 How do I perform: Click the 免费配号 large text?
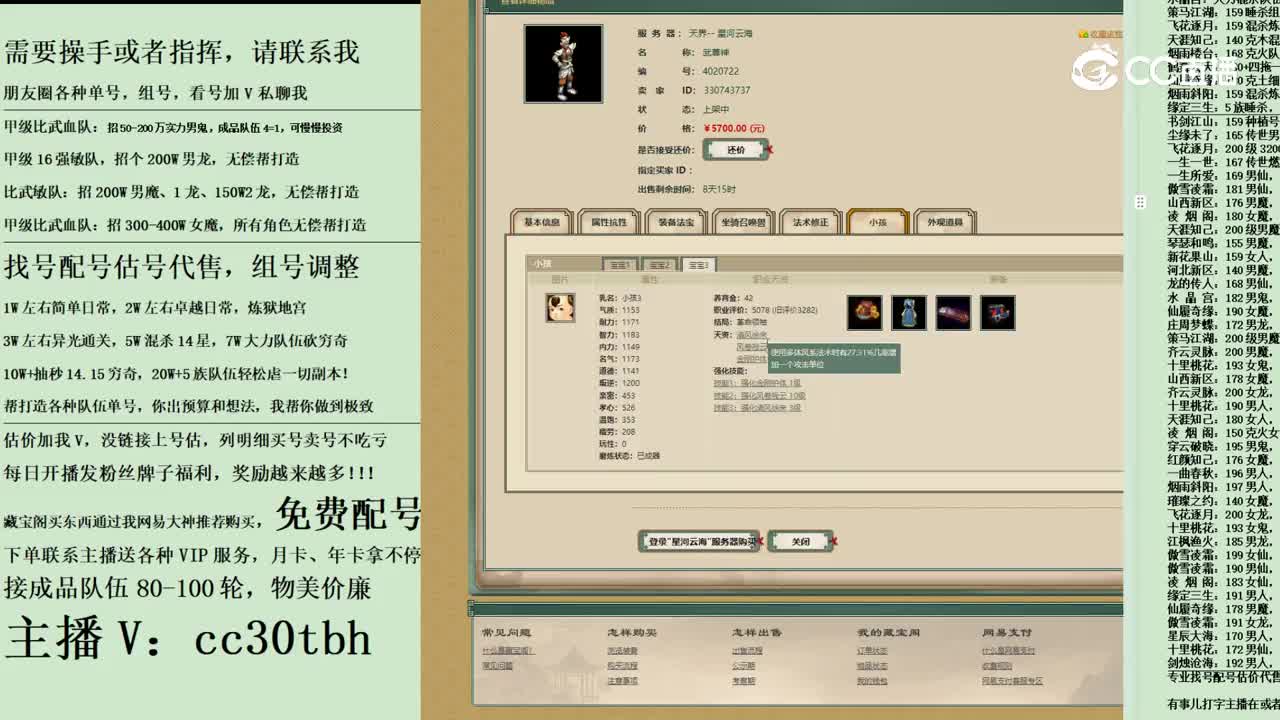click(348, 514)
